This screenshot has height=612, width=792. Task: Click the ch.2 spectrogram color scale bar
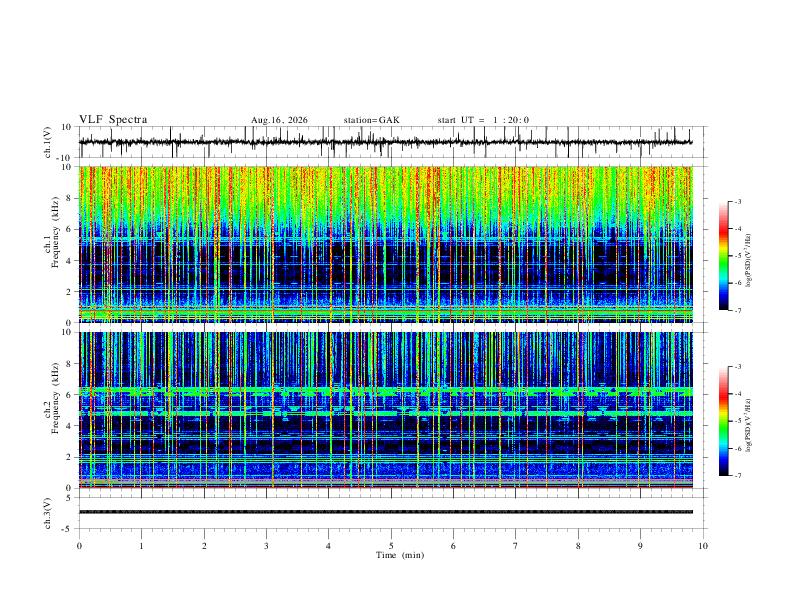[723, 421]
